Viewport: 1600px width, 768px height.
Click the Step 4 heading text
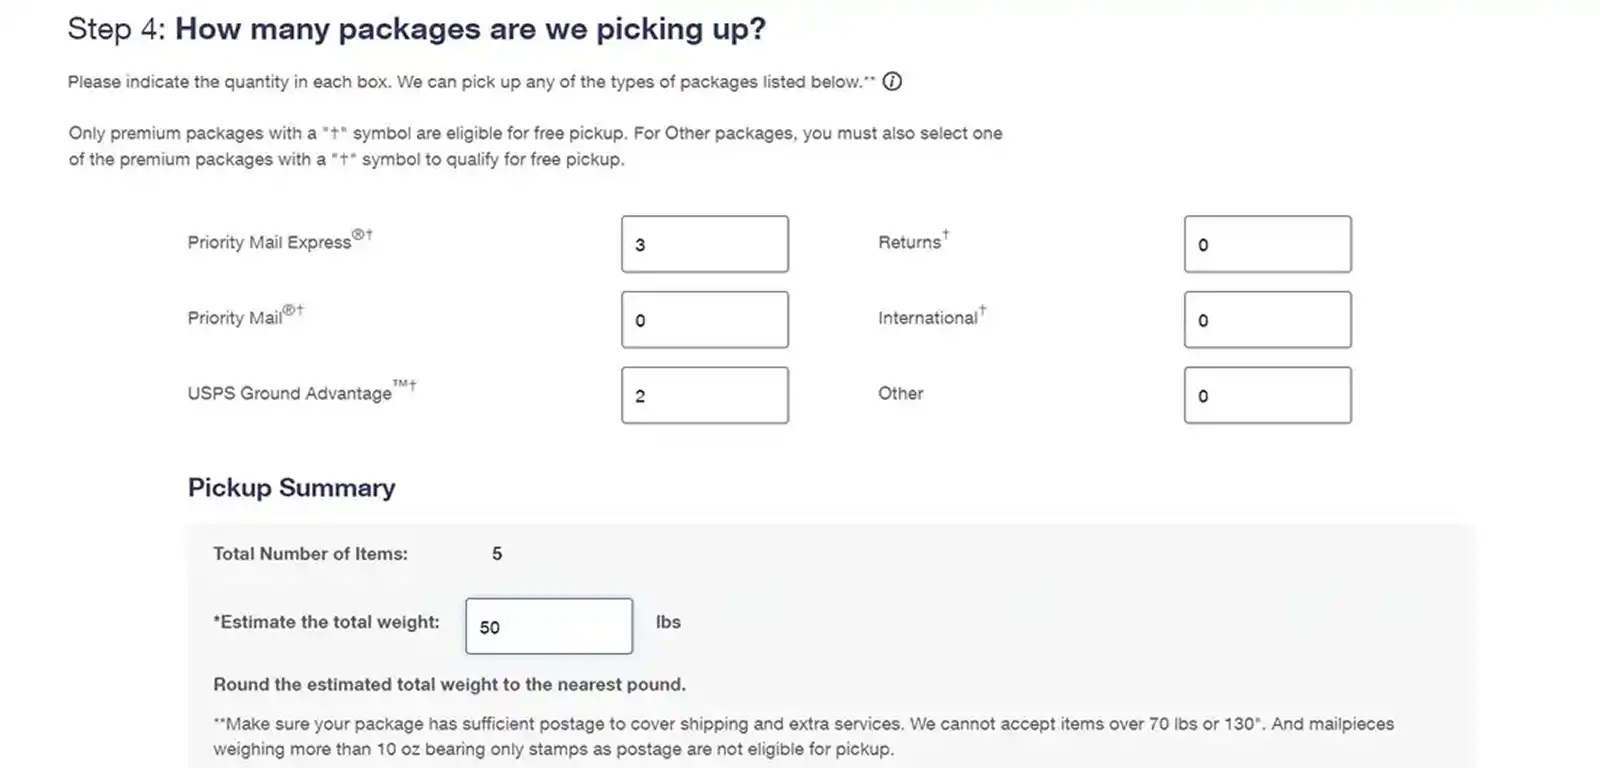click(x=417, y=28)
